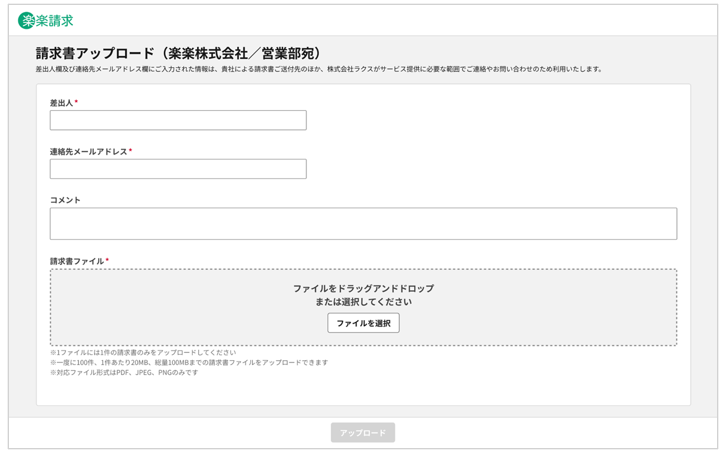This screenshot has width=726, height=453.
Task: Click the 楽楽請求 brand name text
Action: (54, 20)
